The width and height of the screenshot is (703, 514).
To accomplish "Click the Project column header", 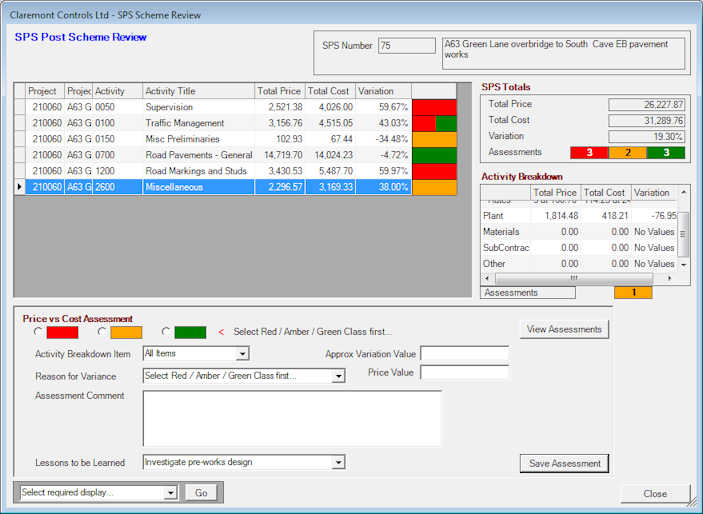I will 45,91.
